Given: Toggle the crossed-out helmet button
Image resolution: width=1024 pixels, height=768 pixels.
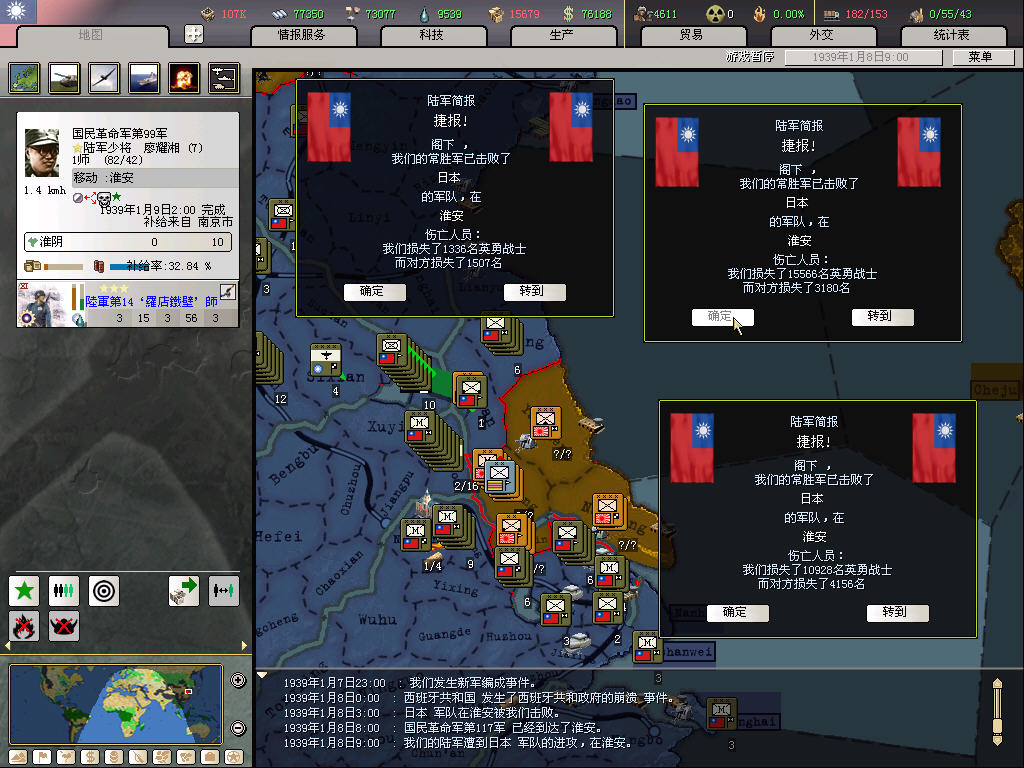Looking at the screenshot, I should [63, 626].
